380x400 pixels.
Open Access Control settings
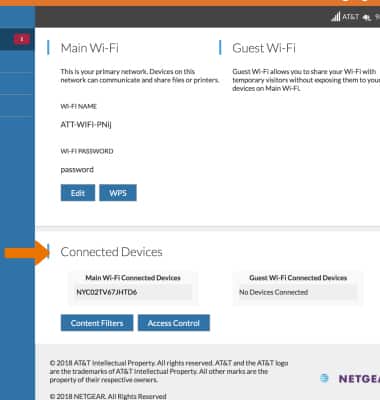click(174, 323)
